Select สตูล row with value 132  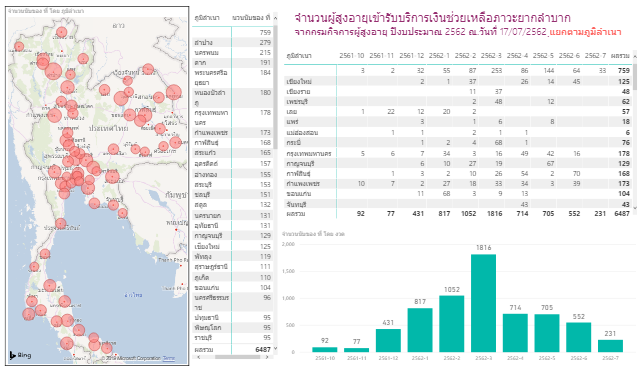coord(232,205)
